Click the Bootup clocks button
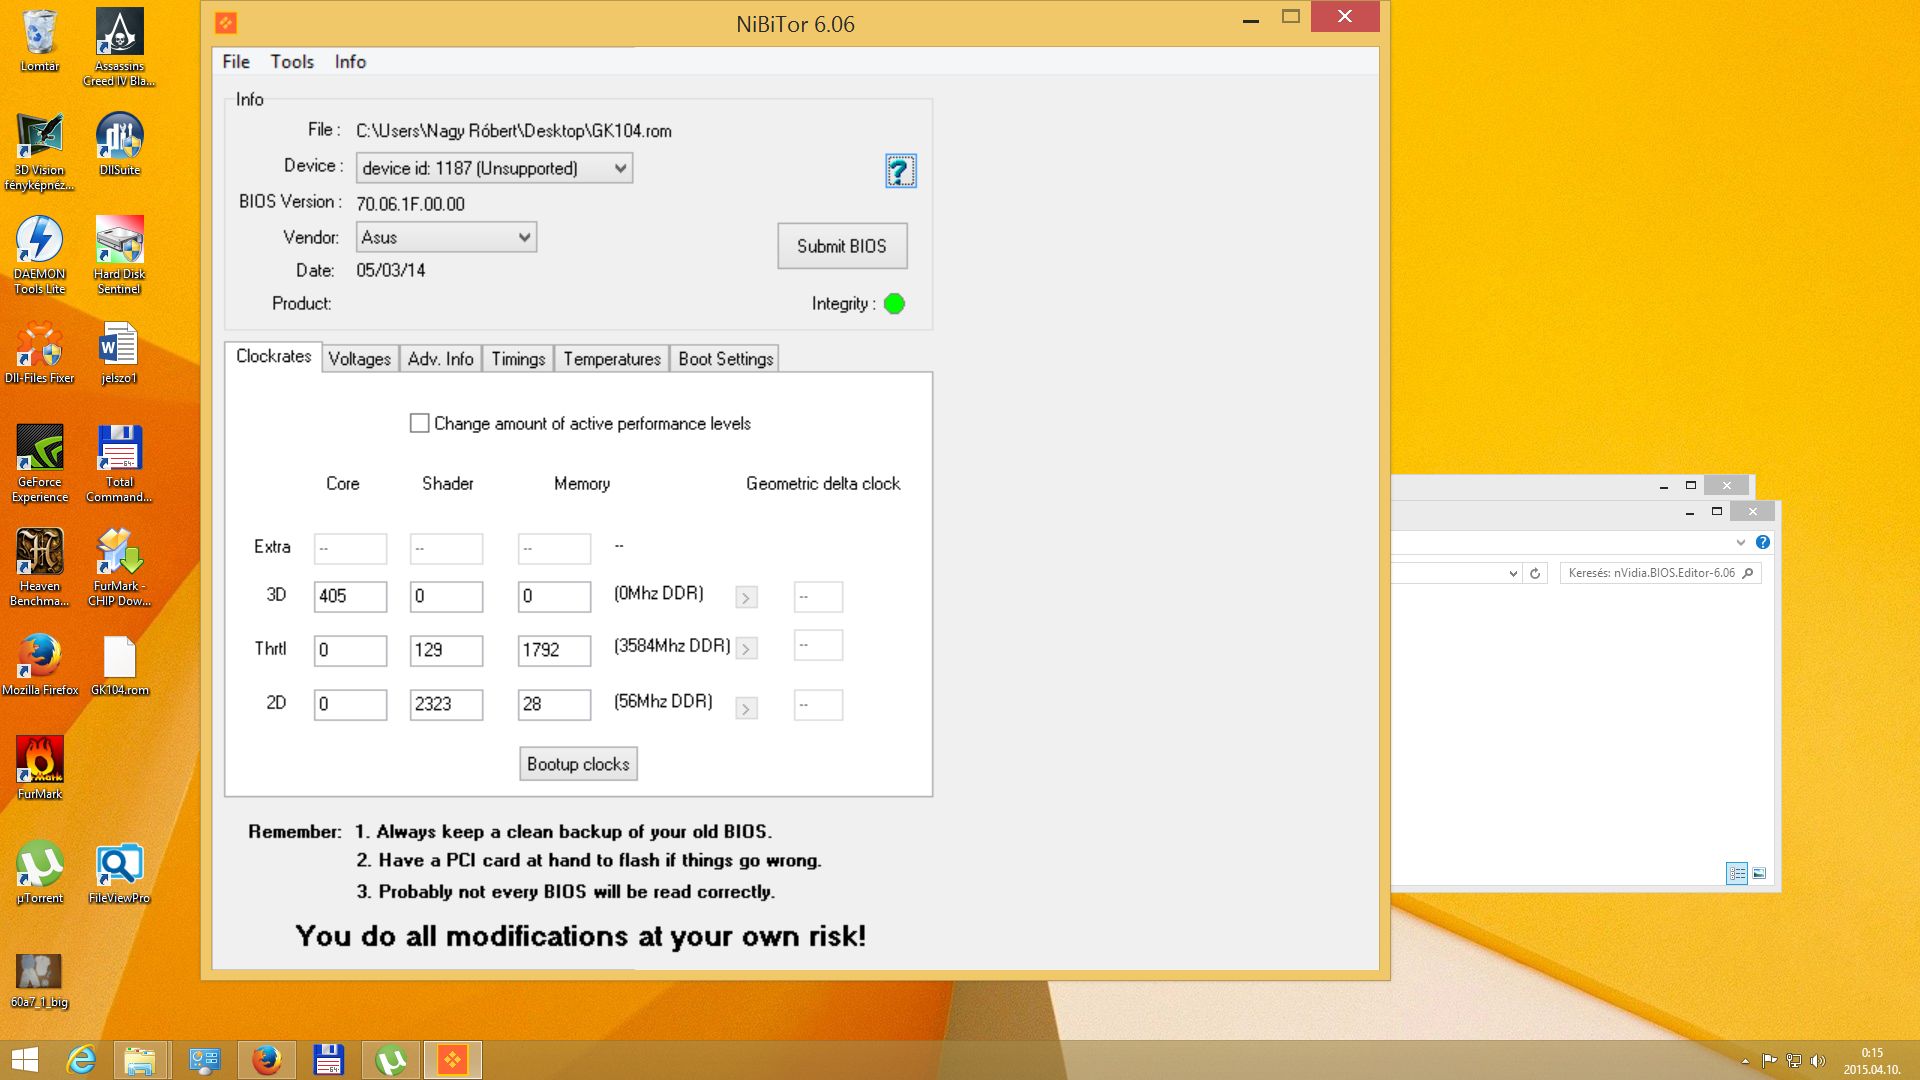 coord(578,764)
